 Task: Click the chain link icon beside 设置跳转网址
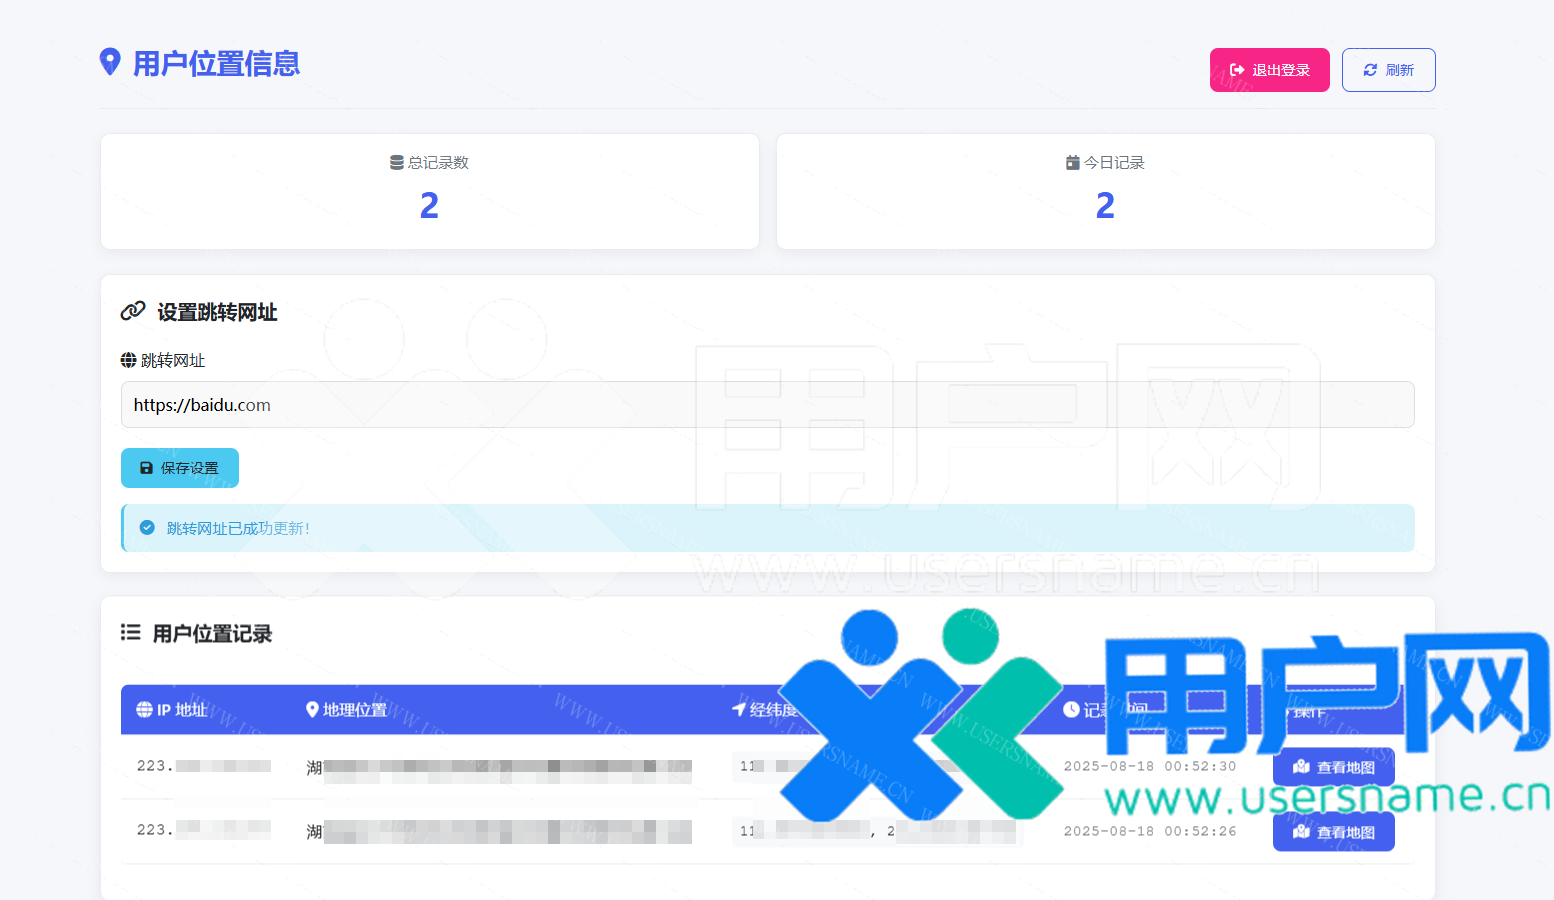[133, 311]
